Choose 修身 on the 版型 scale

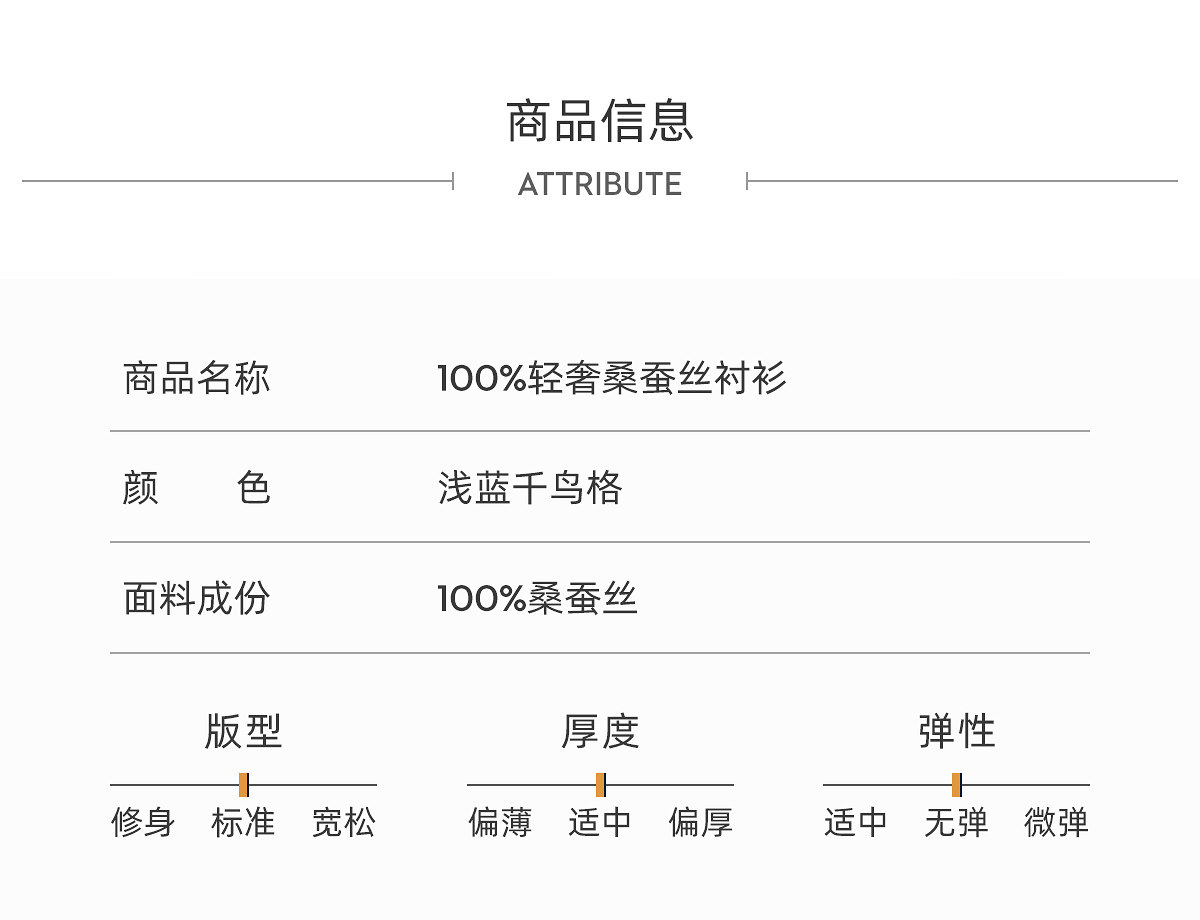(143, 823)
